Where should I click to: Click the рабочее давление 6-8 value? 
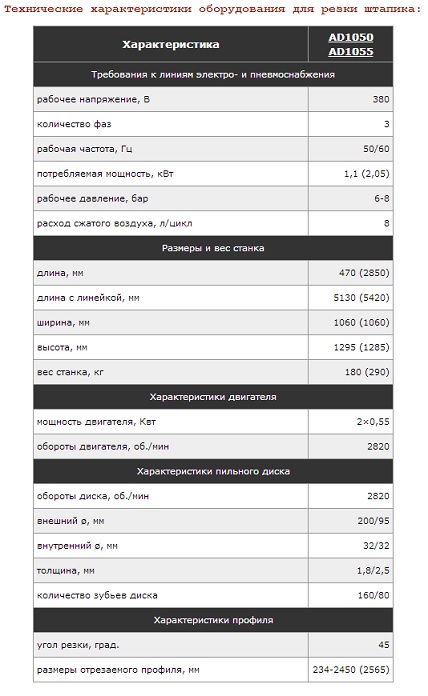[x=381, y=198]
